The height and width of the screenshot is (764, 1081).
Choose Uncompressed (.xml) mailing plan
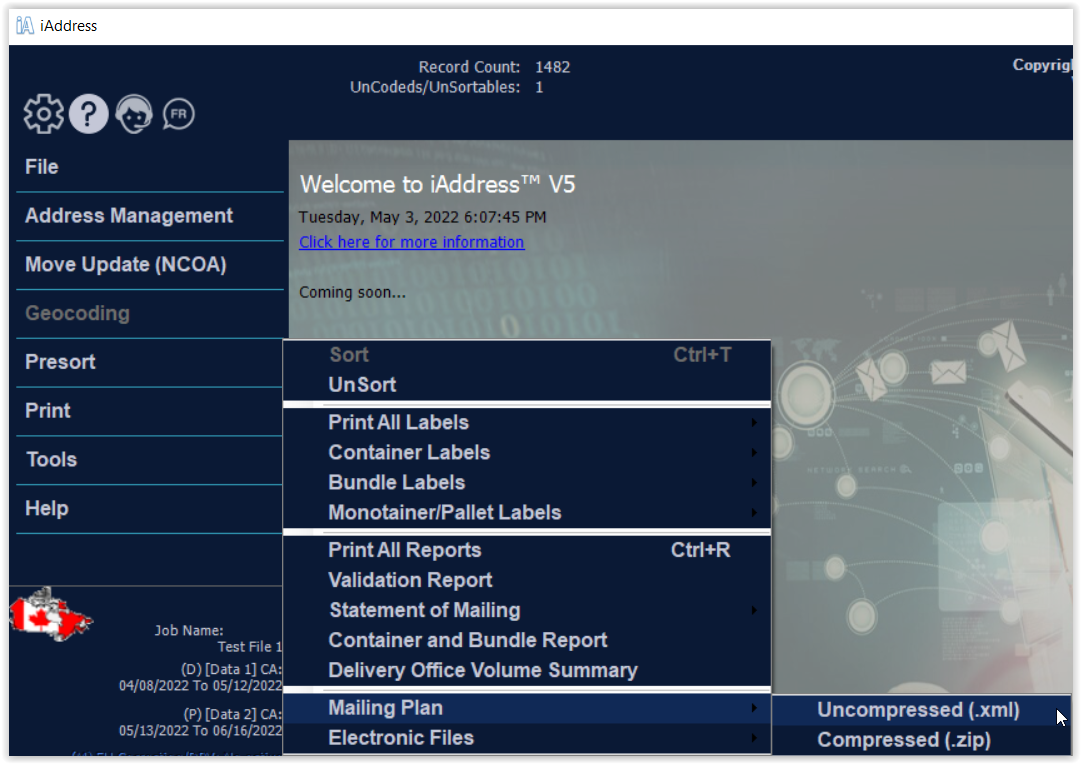[x=921, y=710]
